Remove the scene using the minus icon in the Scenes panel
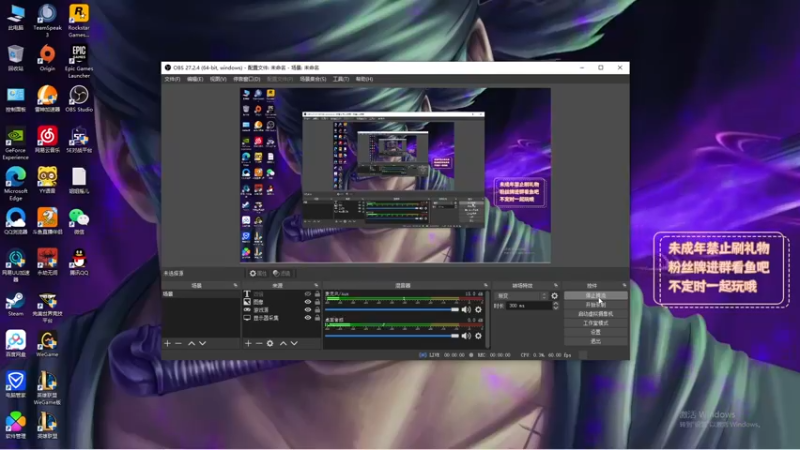The height and width of the screenshot is (450, 800). click(178, 343)
